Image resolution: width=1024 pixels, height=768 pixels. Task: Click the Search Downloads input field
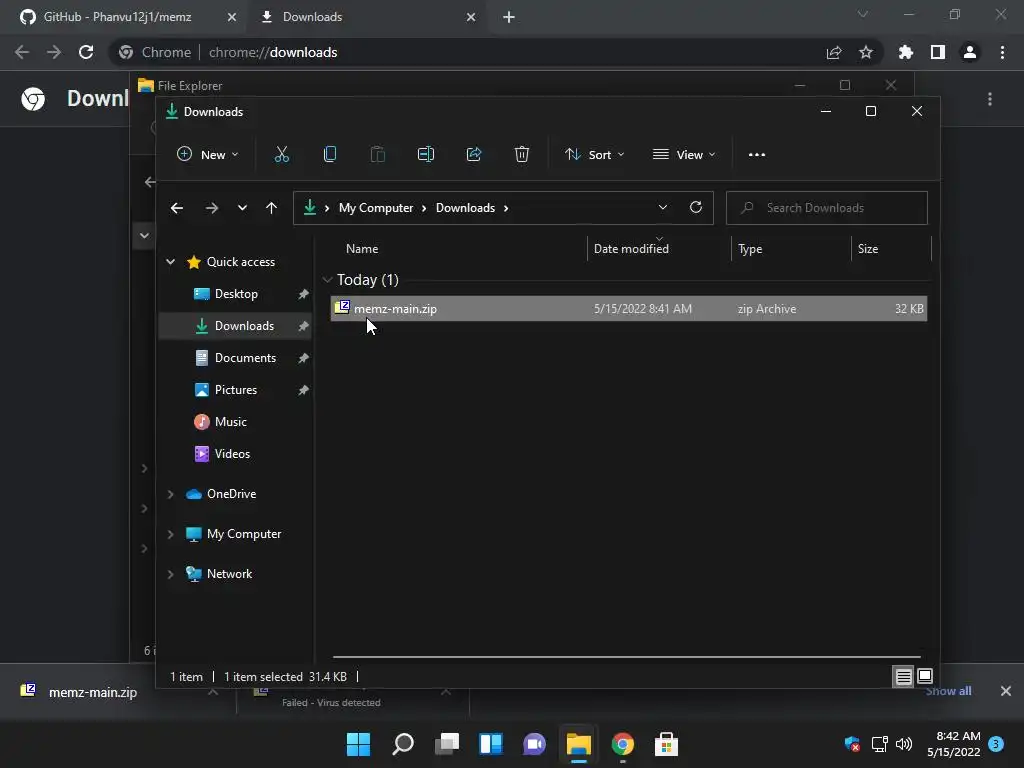pos(827,208)
